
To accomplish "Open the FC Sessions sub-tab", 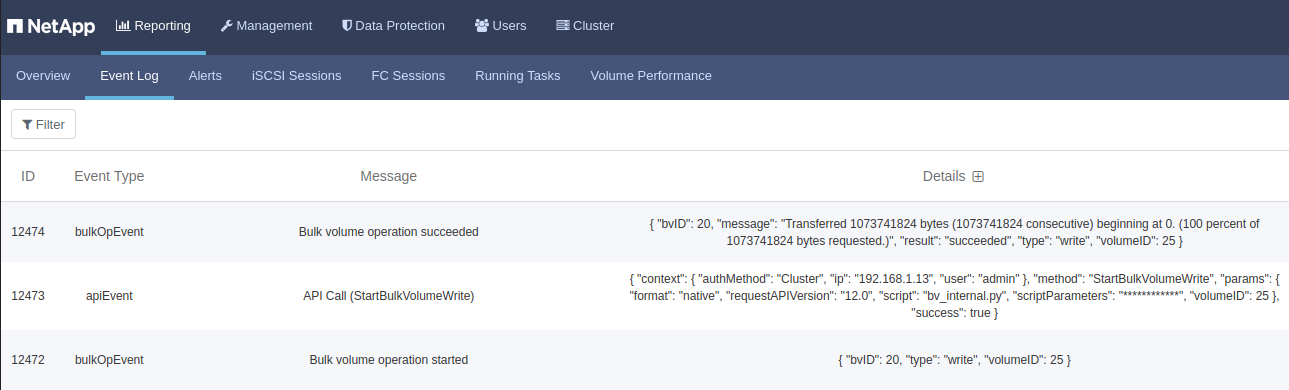I will click(408, 76).
